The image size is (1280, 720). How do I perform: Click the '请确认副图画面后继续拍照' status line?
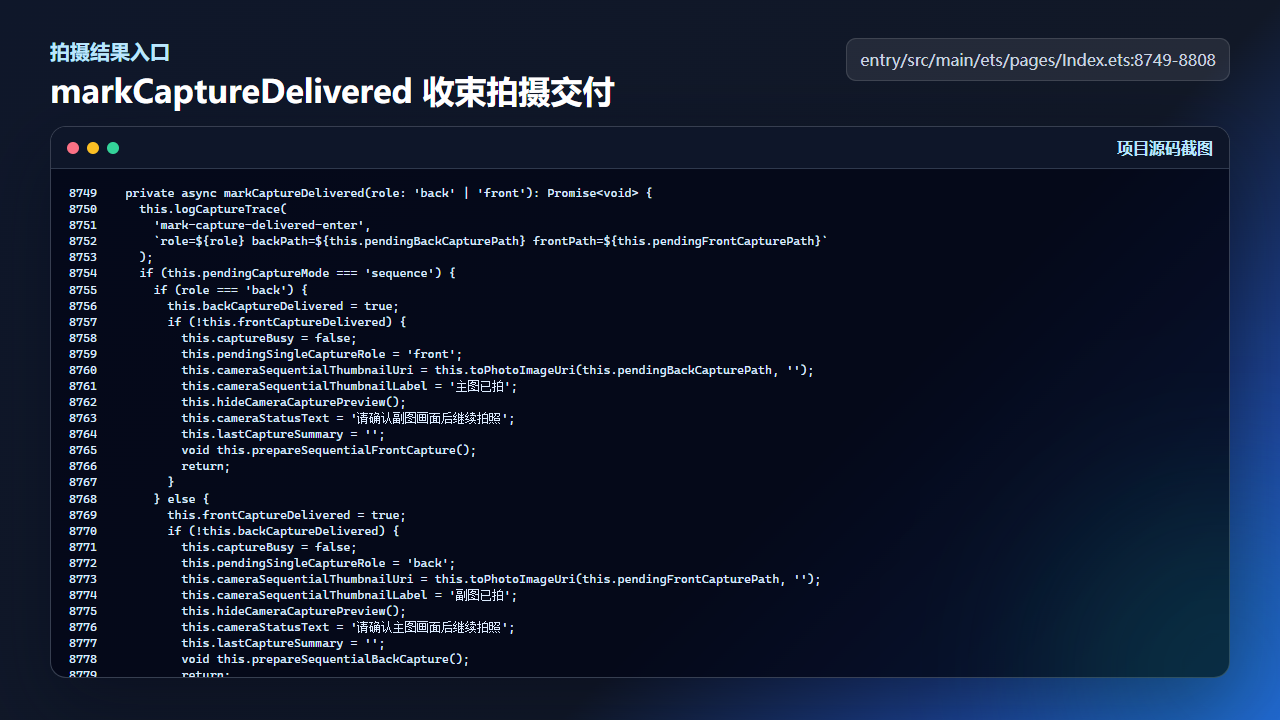pyautogui.click(x=348, y=418)
